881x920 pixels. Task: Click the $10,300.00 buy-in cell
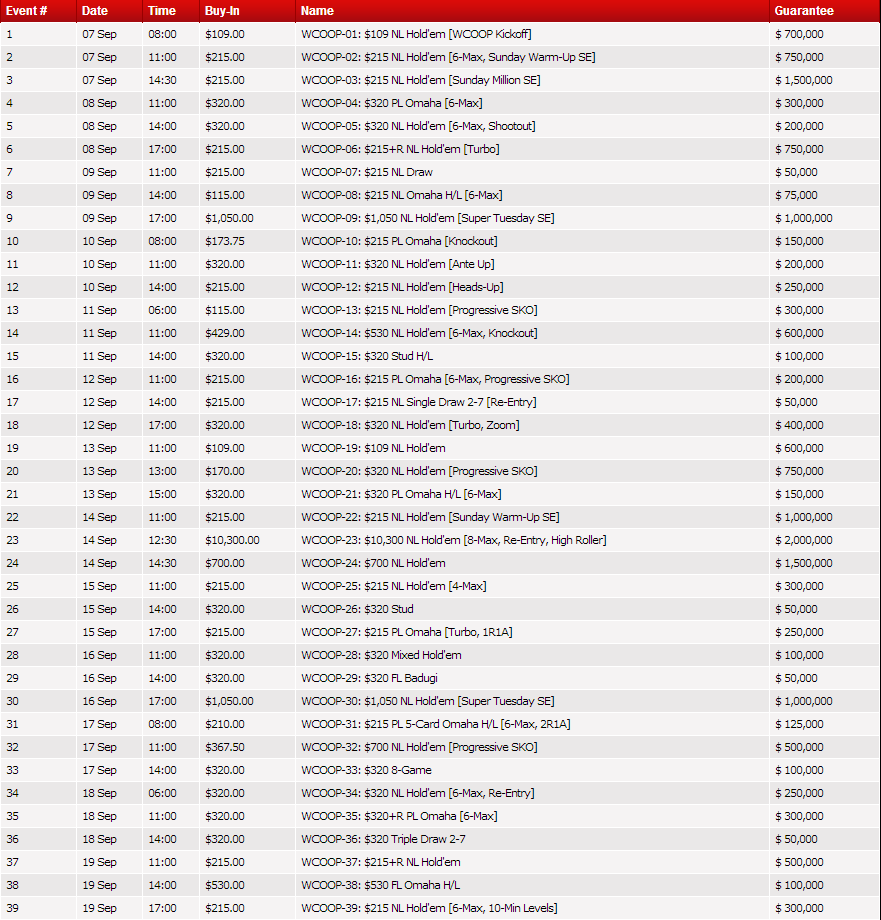[x=232, y=540]
